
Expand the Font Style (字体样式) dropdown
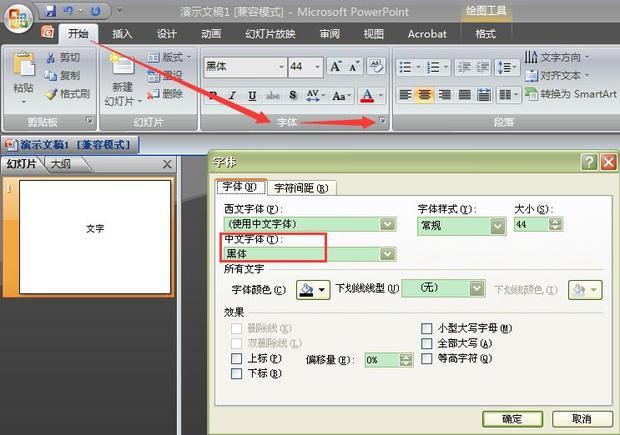[497, 225]
